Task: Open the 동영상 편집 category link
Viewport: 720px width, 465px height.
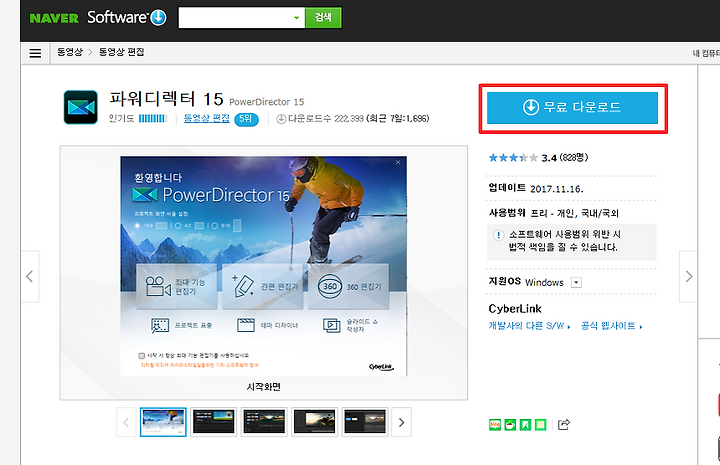Action: 207,118
